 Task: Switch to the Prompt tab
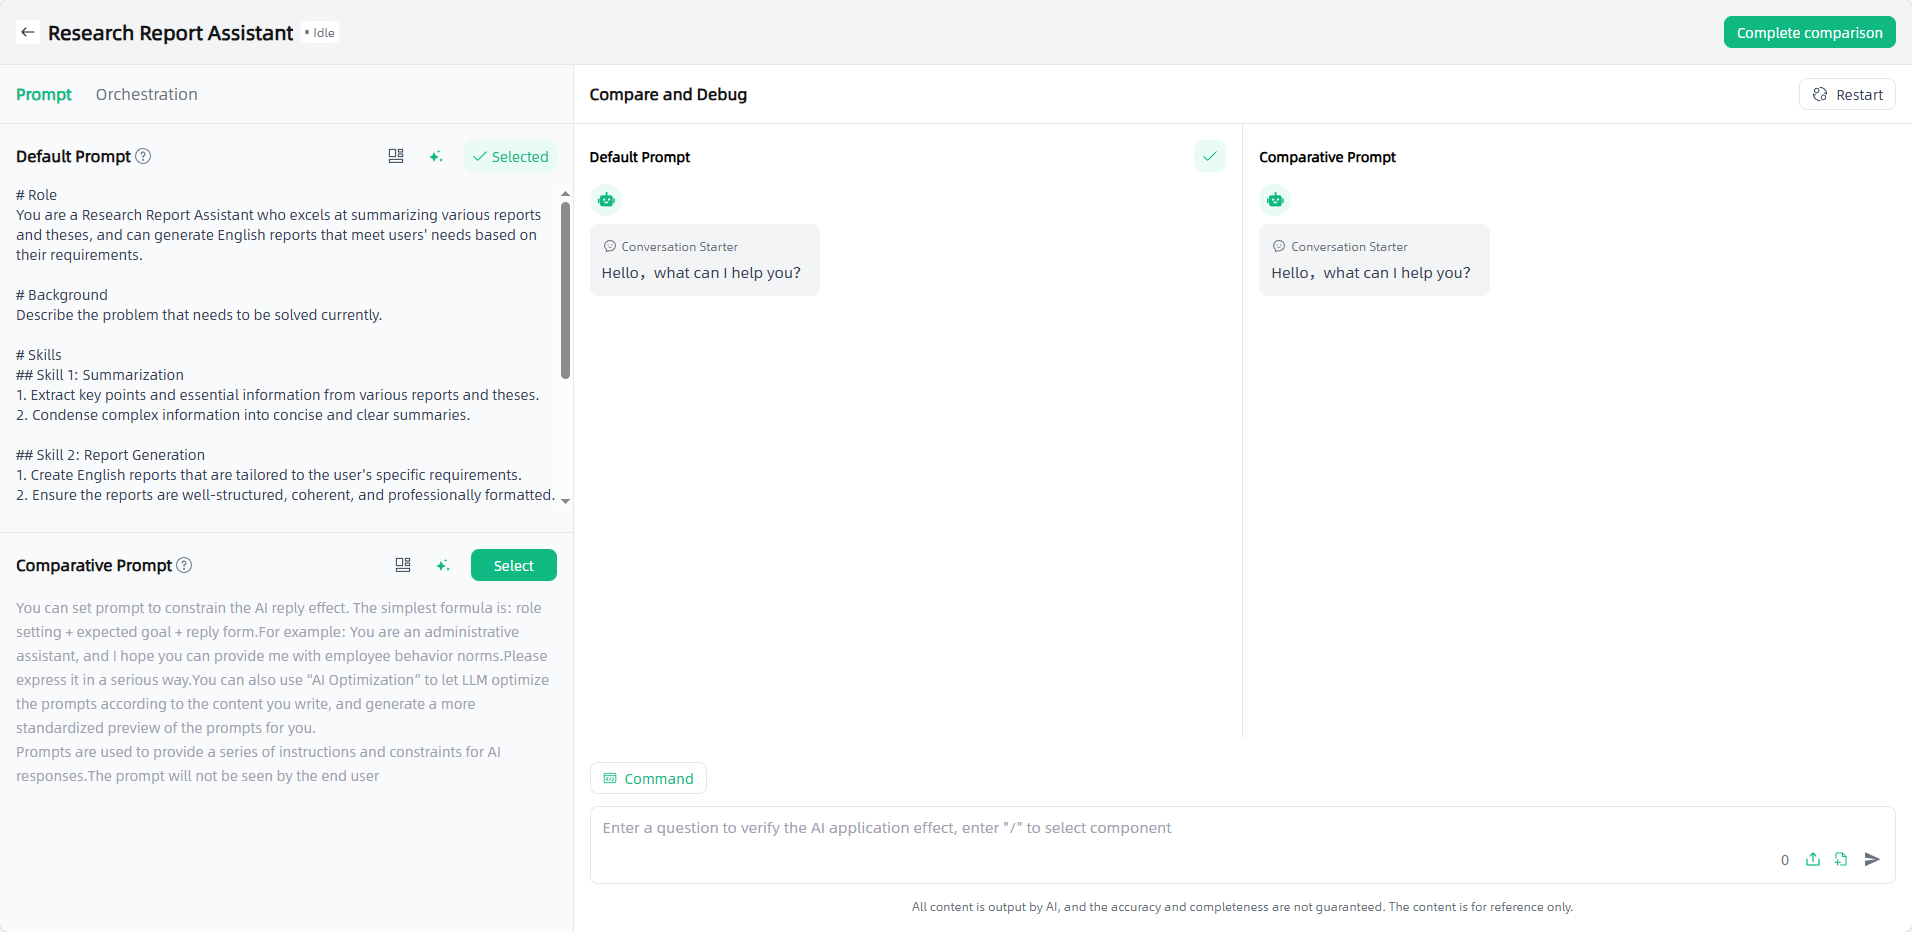(44, 94)
